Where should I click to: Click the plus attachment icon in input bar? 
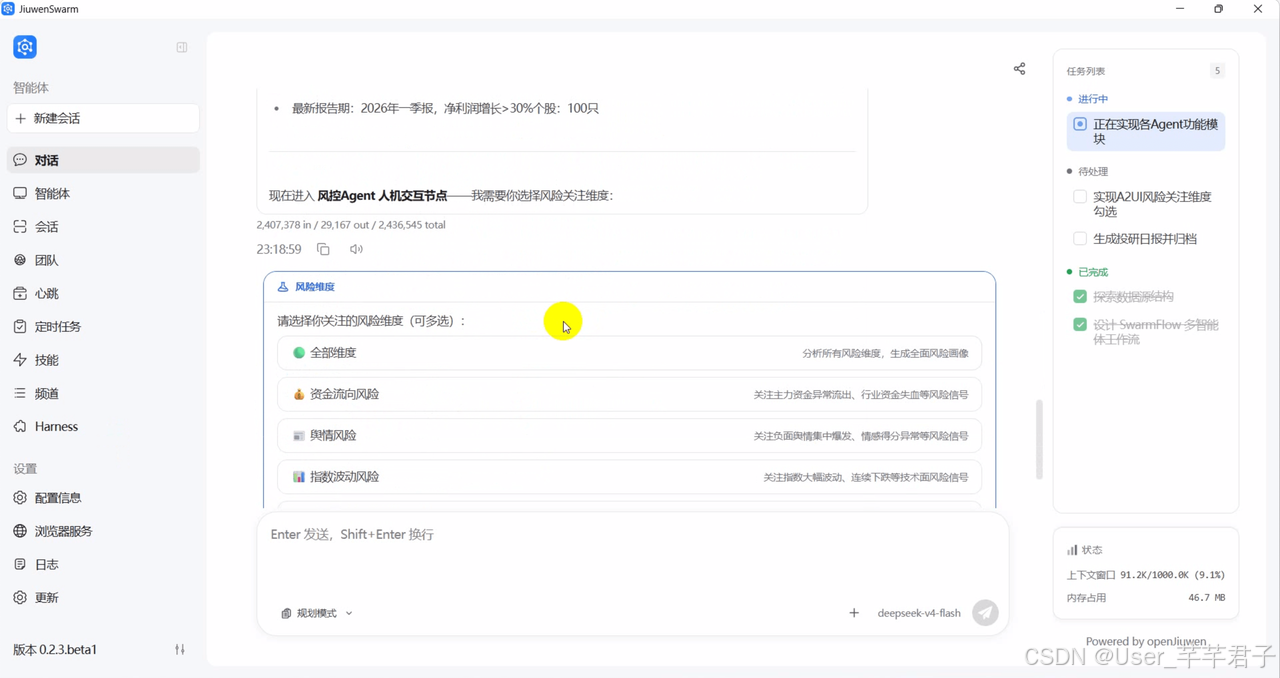(x=854, y=613)
